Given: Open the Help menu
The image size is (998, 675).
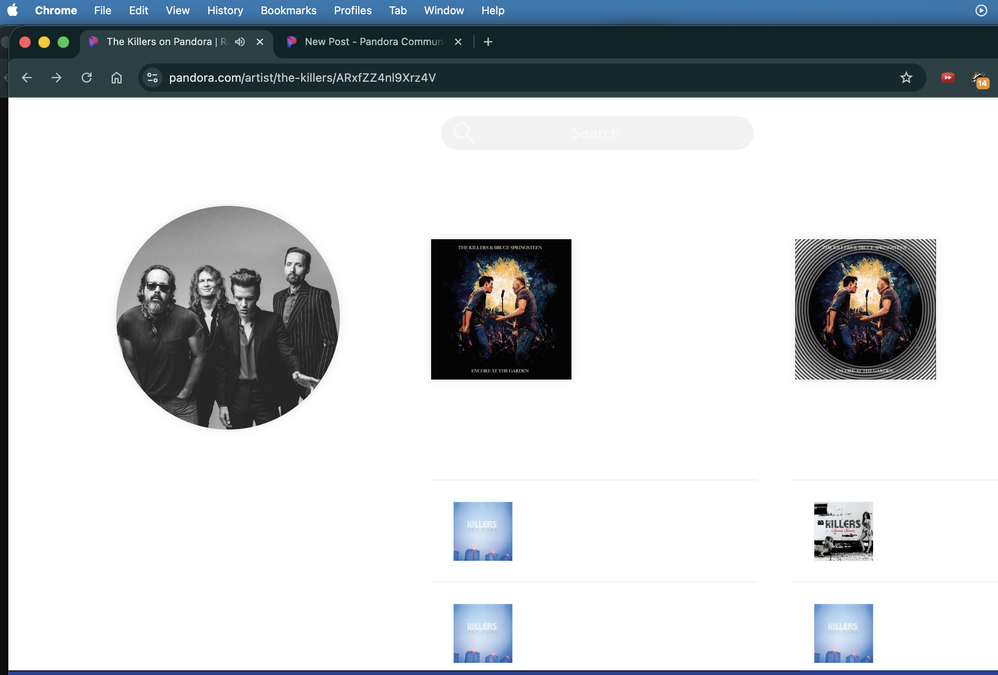Looking at the screenshot, I should coord(493,10).
